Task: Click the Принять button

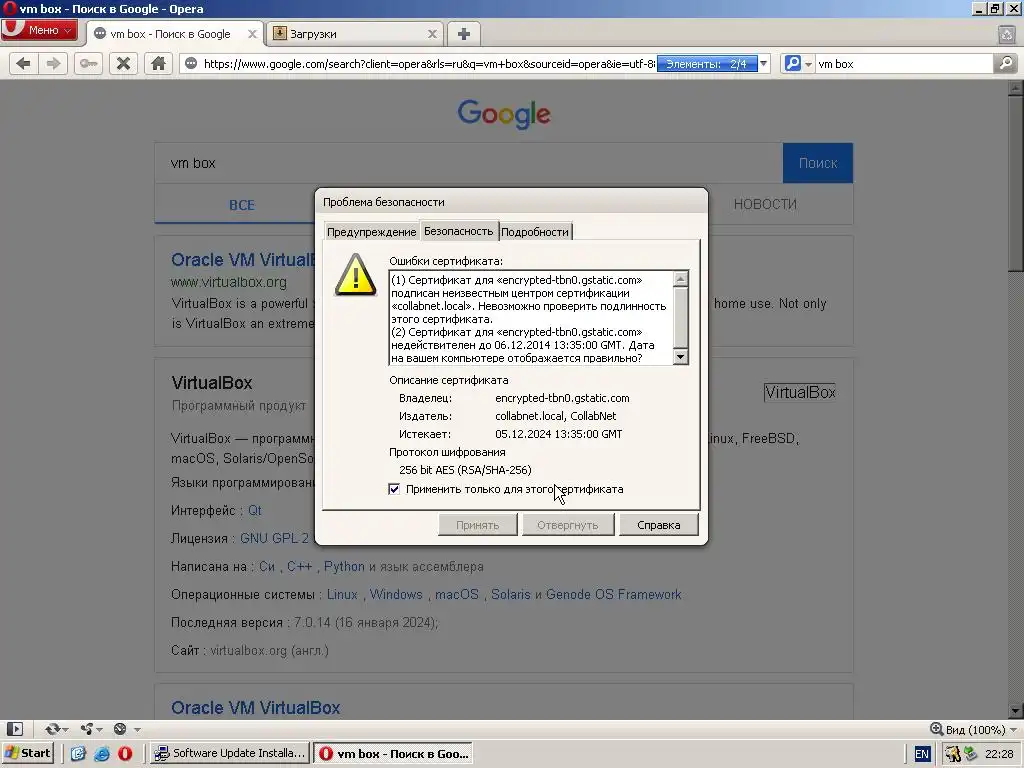Action: [477, 525]
